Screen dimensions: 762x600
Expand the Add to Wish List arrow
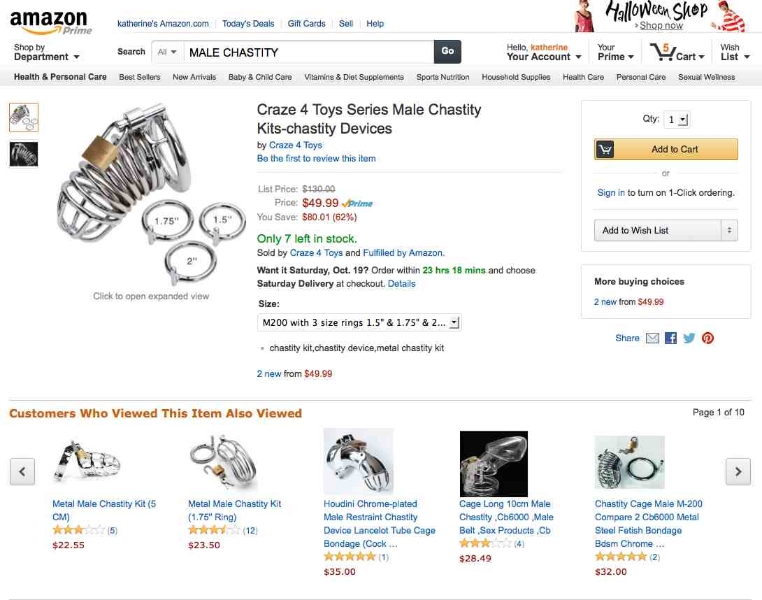pos(729,230)
